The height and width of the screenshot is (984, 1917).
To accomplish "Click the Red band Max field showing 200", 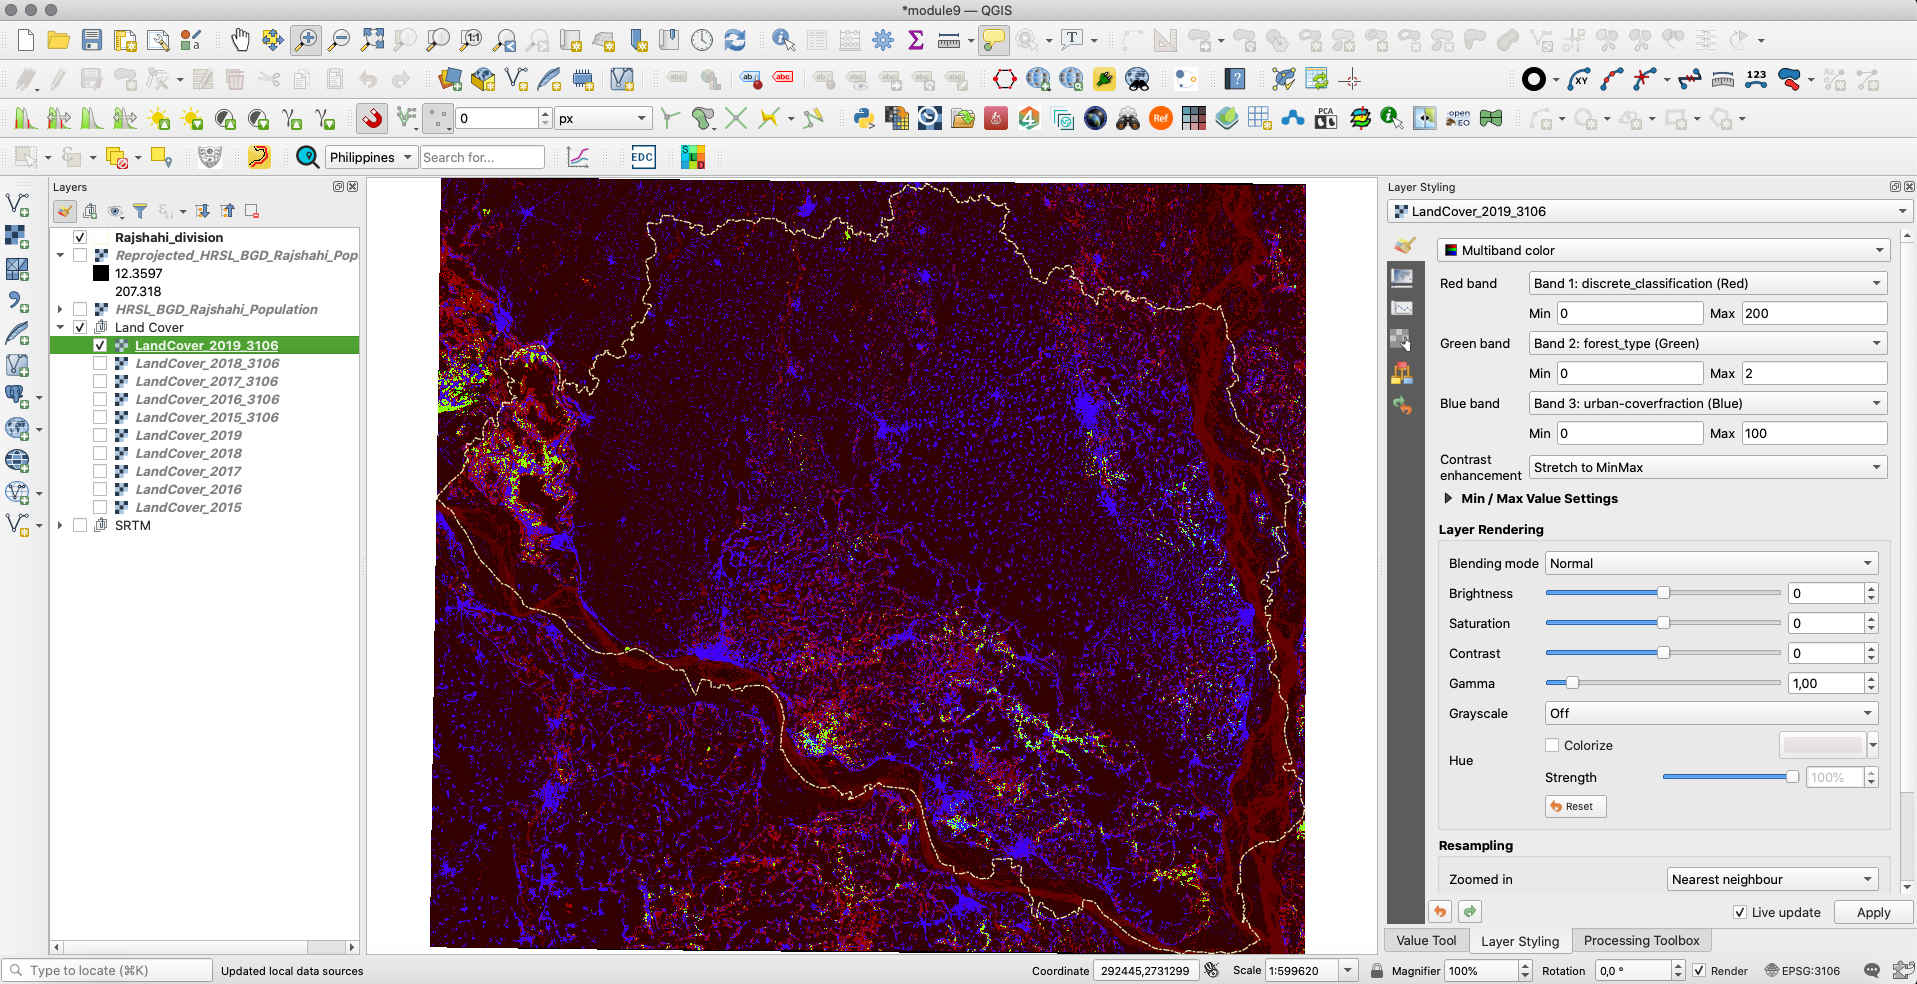I will click(x=1814, y=313).
